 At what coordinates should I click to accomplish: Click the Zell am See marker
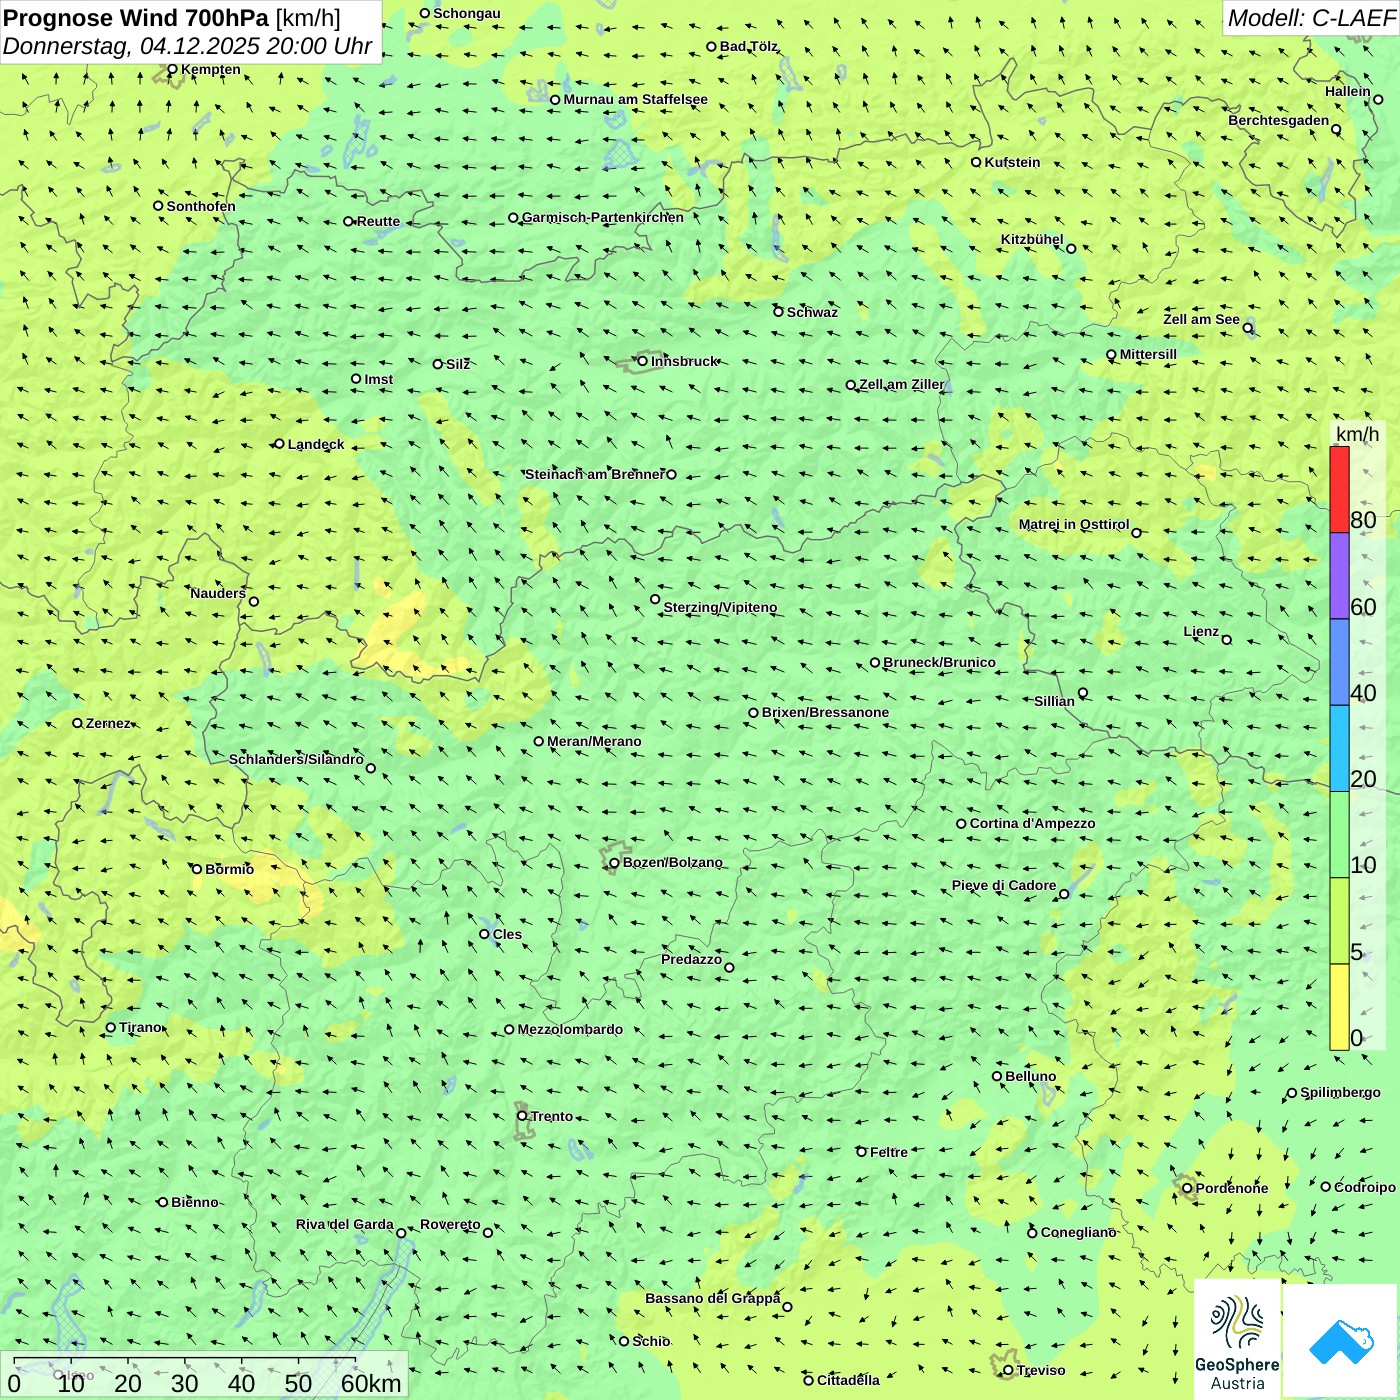point(1248,328)
